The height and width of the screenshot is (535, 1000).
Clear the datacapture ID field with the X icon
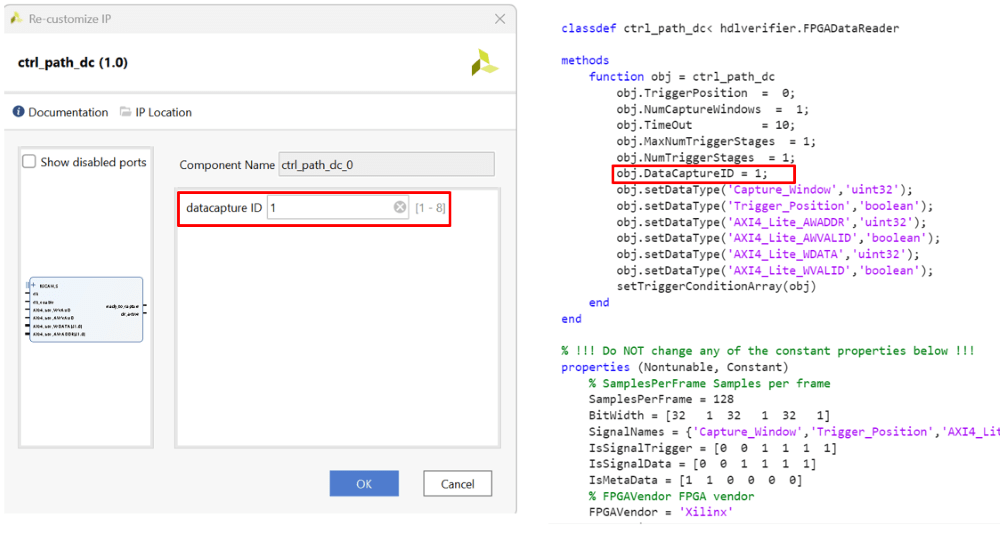tap(400, 207)
